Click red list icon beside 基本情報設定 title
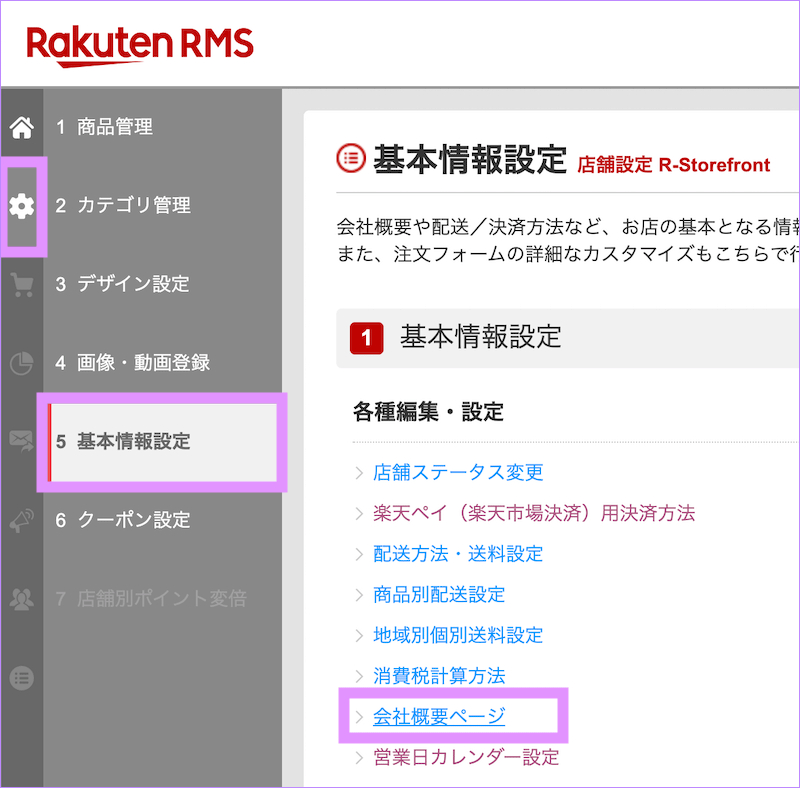The width and height of the screenshot is (800, 788). tap(351, 158)
